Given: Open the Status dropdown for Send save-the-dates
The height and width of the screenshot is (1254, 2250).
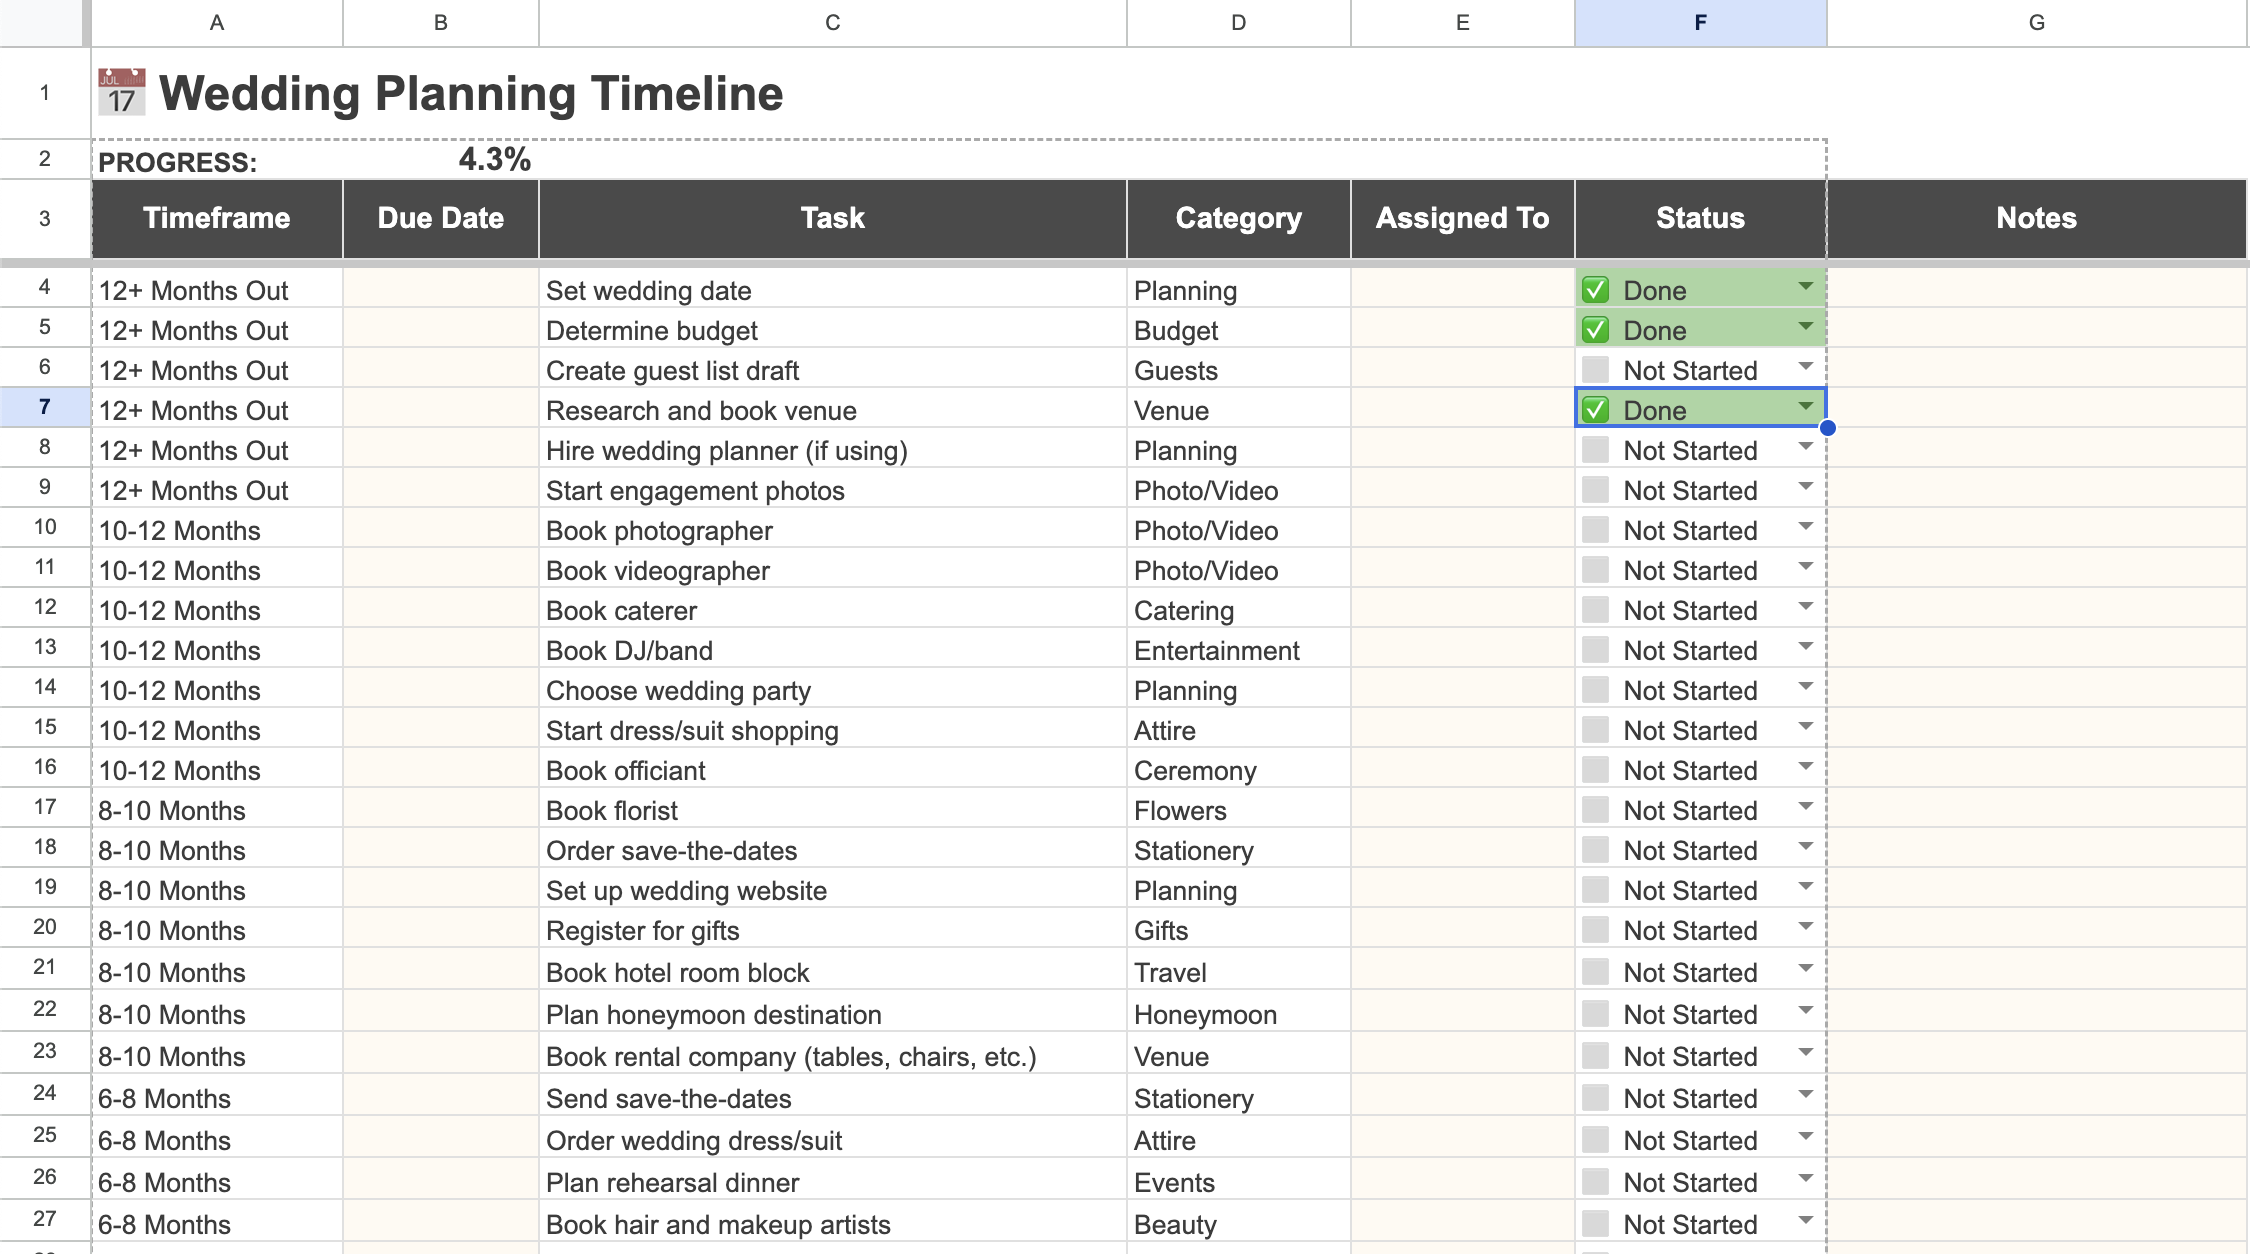Looking at the screenshot, I should [x=1806, y=1096].
